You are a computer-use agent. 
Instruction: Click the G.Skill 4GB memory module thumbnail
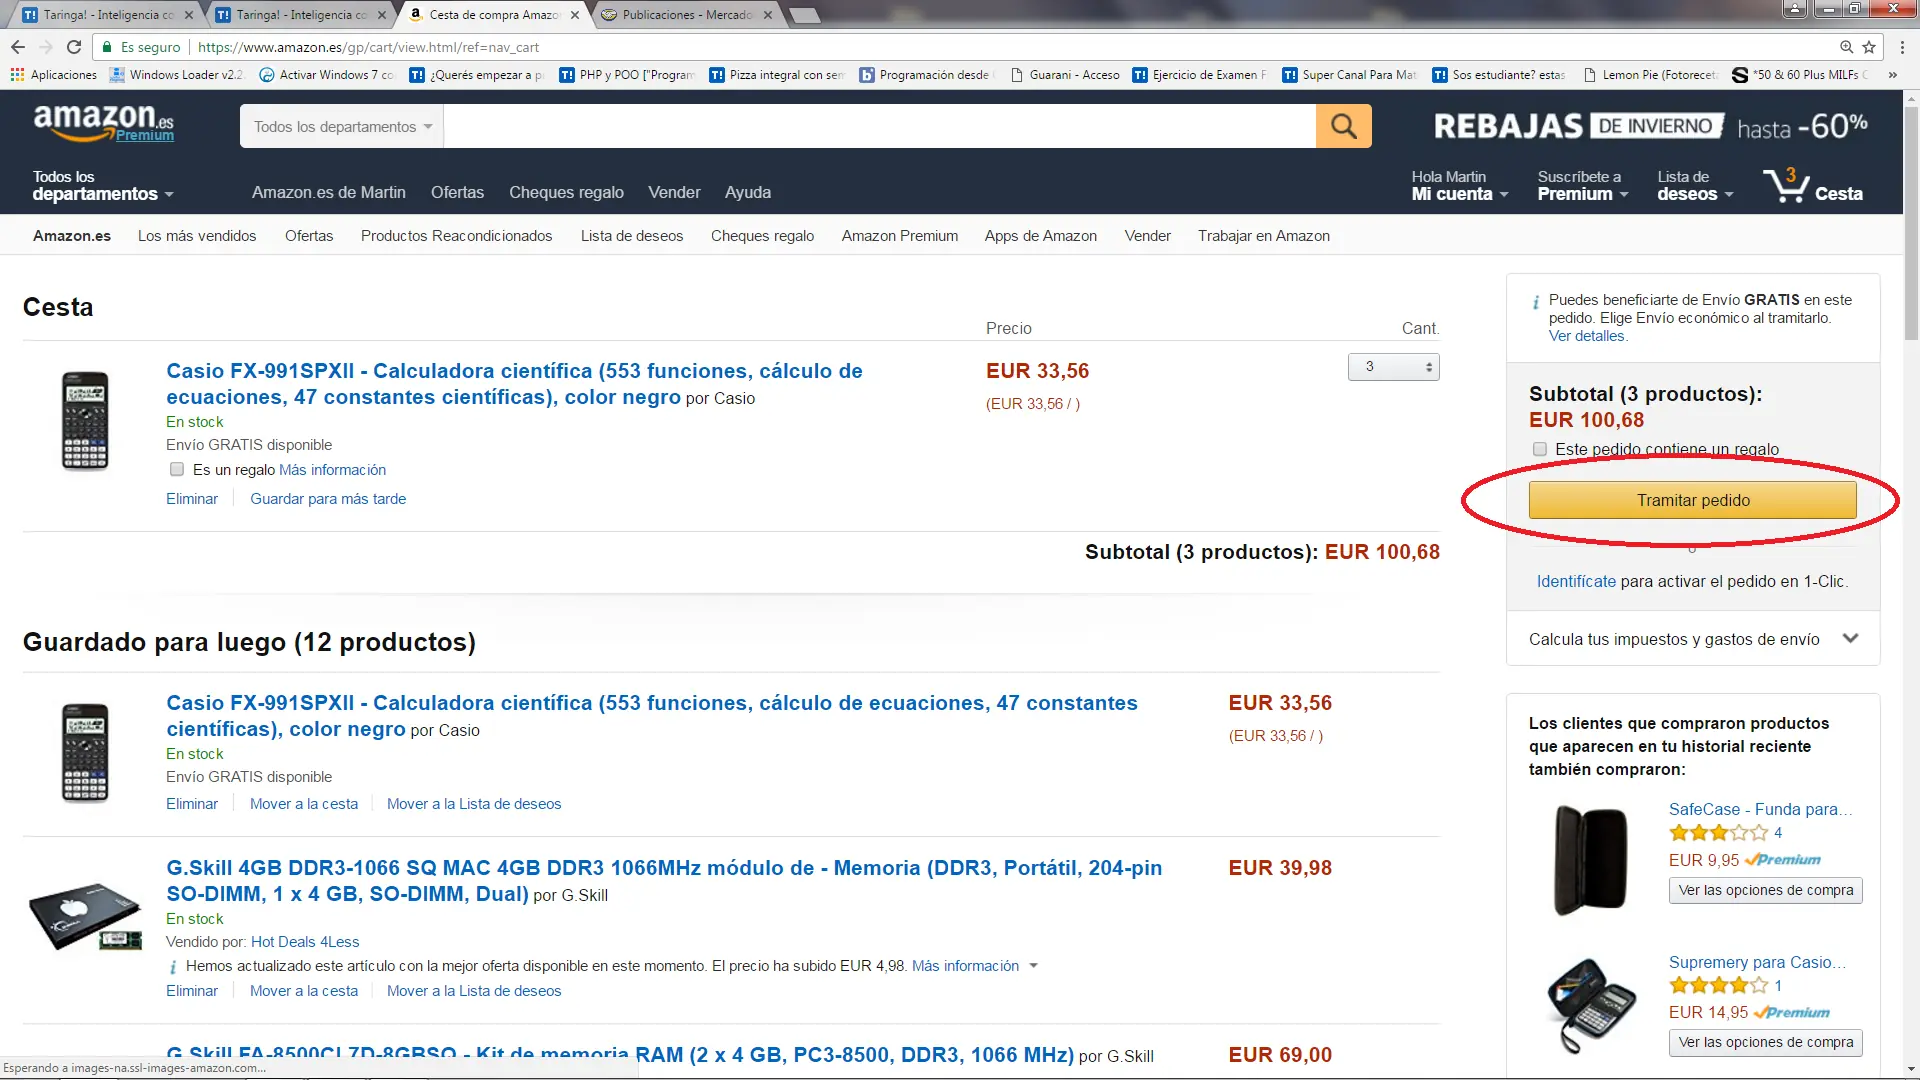[x=85, y=916]
